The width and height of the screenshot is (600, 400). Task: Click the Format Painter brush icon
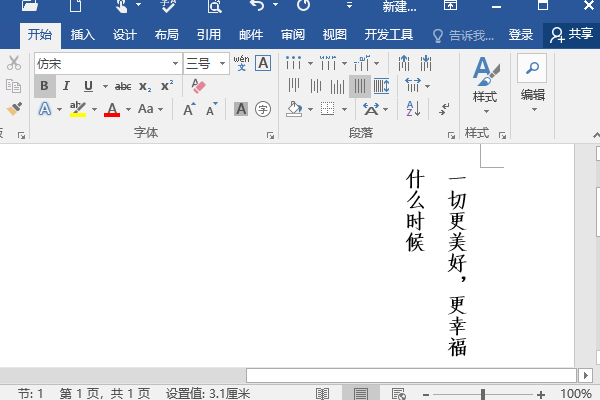tap(13, 108)
